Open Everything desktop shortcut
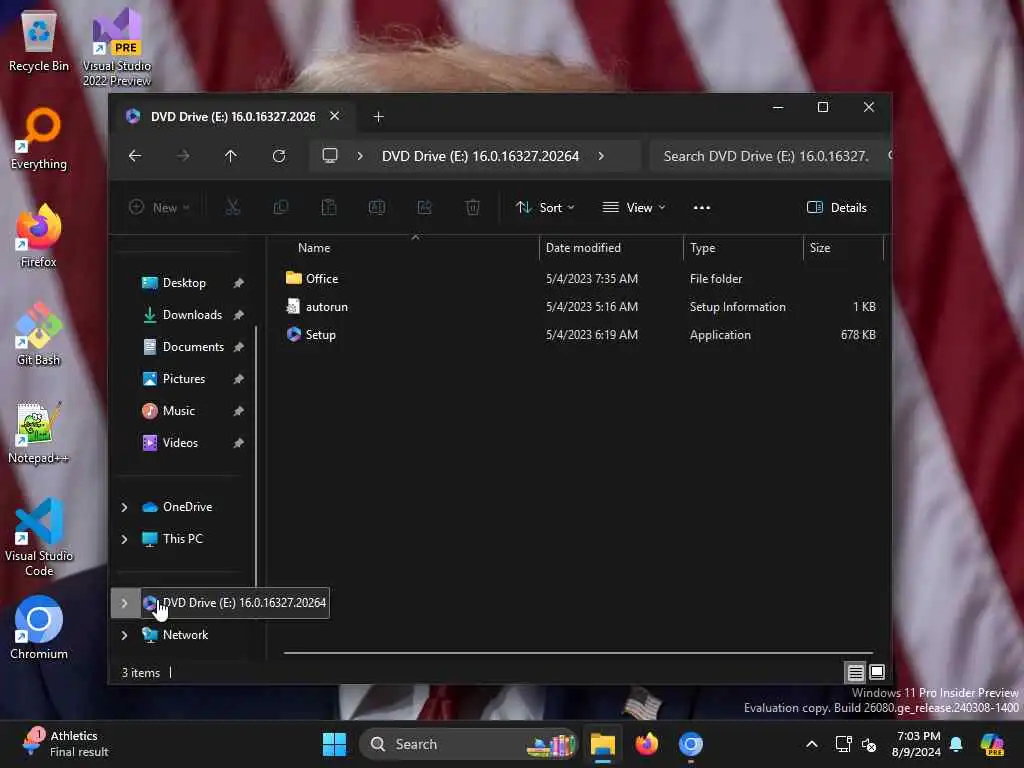Image resolution: width=1024 pixels, height=768 pixels. tap(39, 140)
